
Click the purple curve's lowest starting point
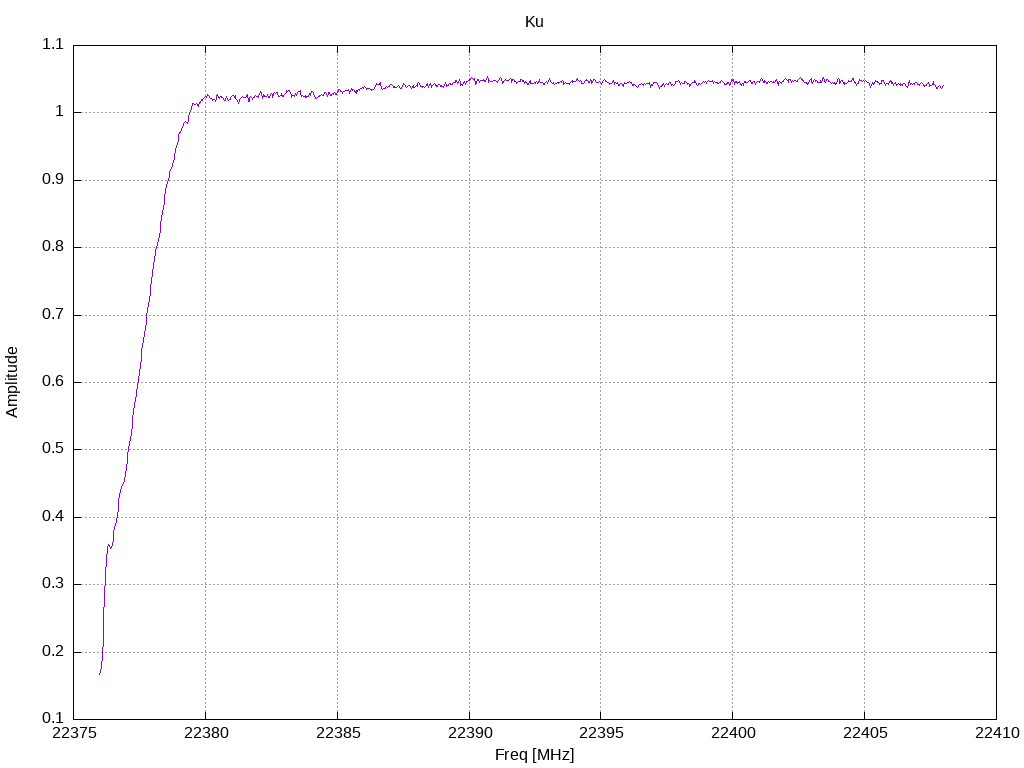point(100,673)
